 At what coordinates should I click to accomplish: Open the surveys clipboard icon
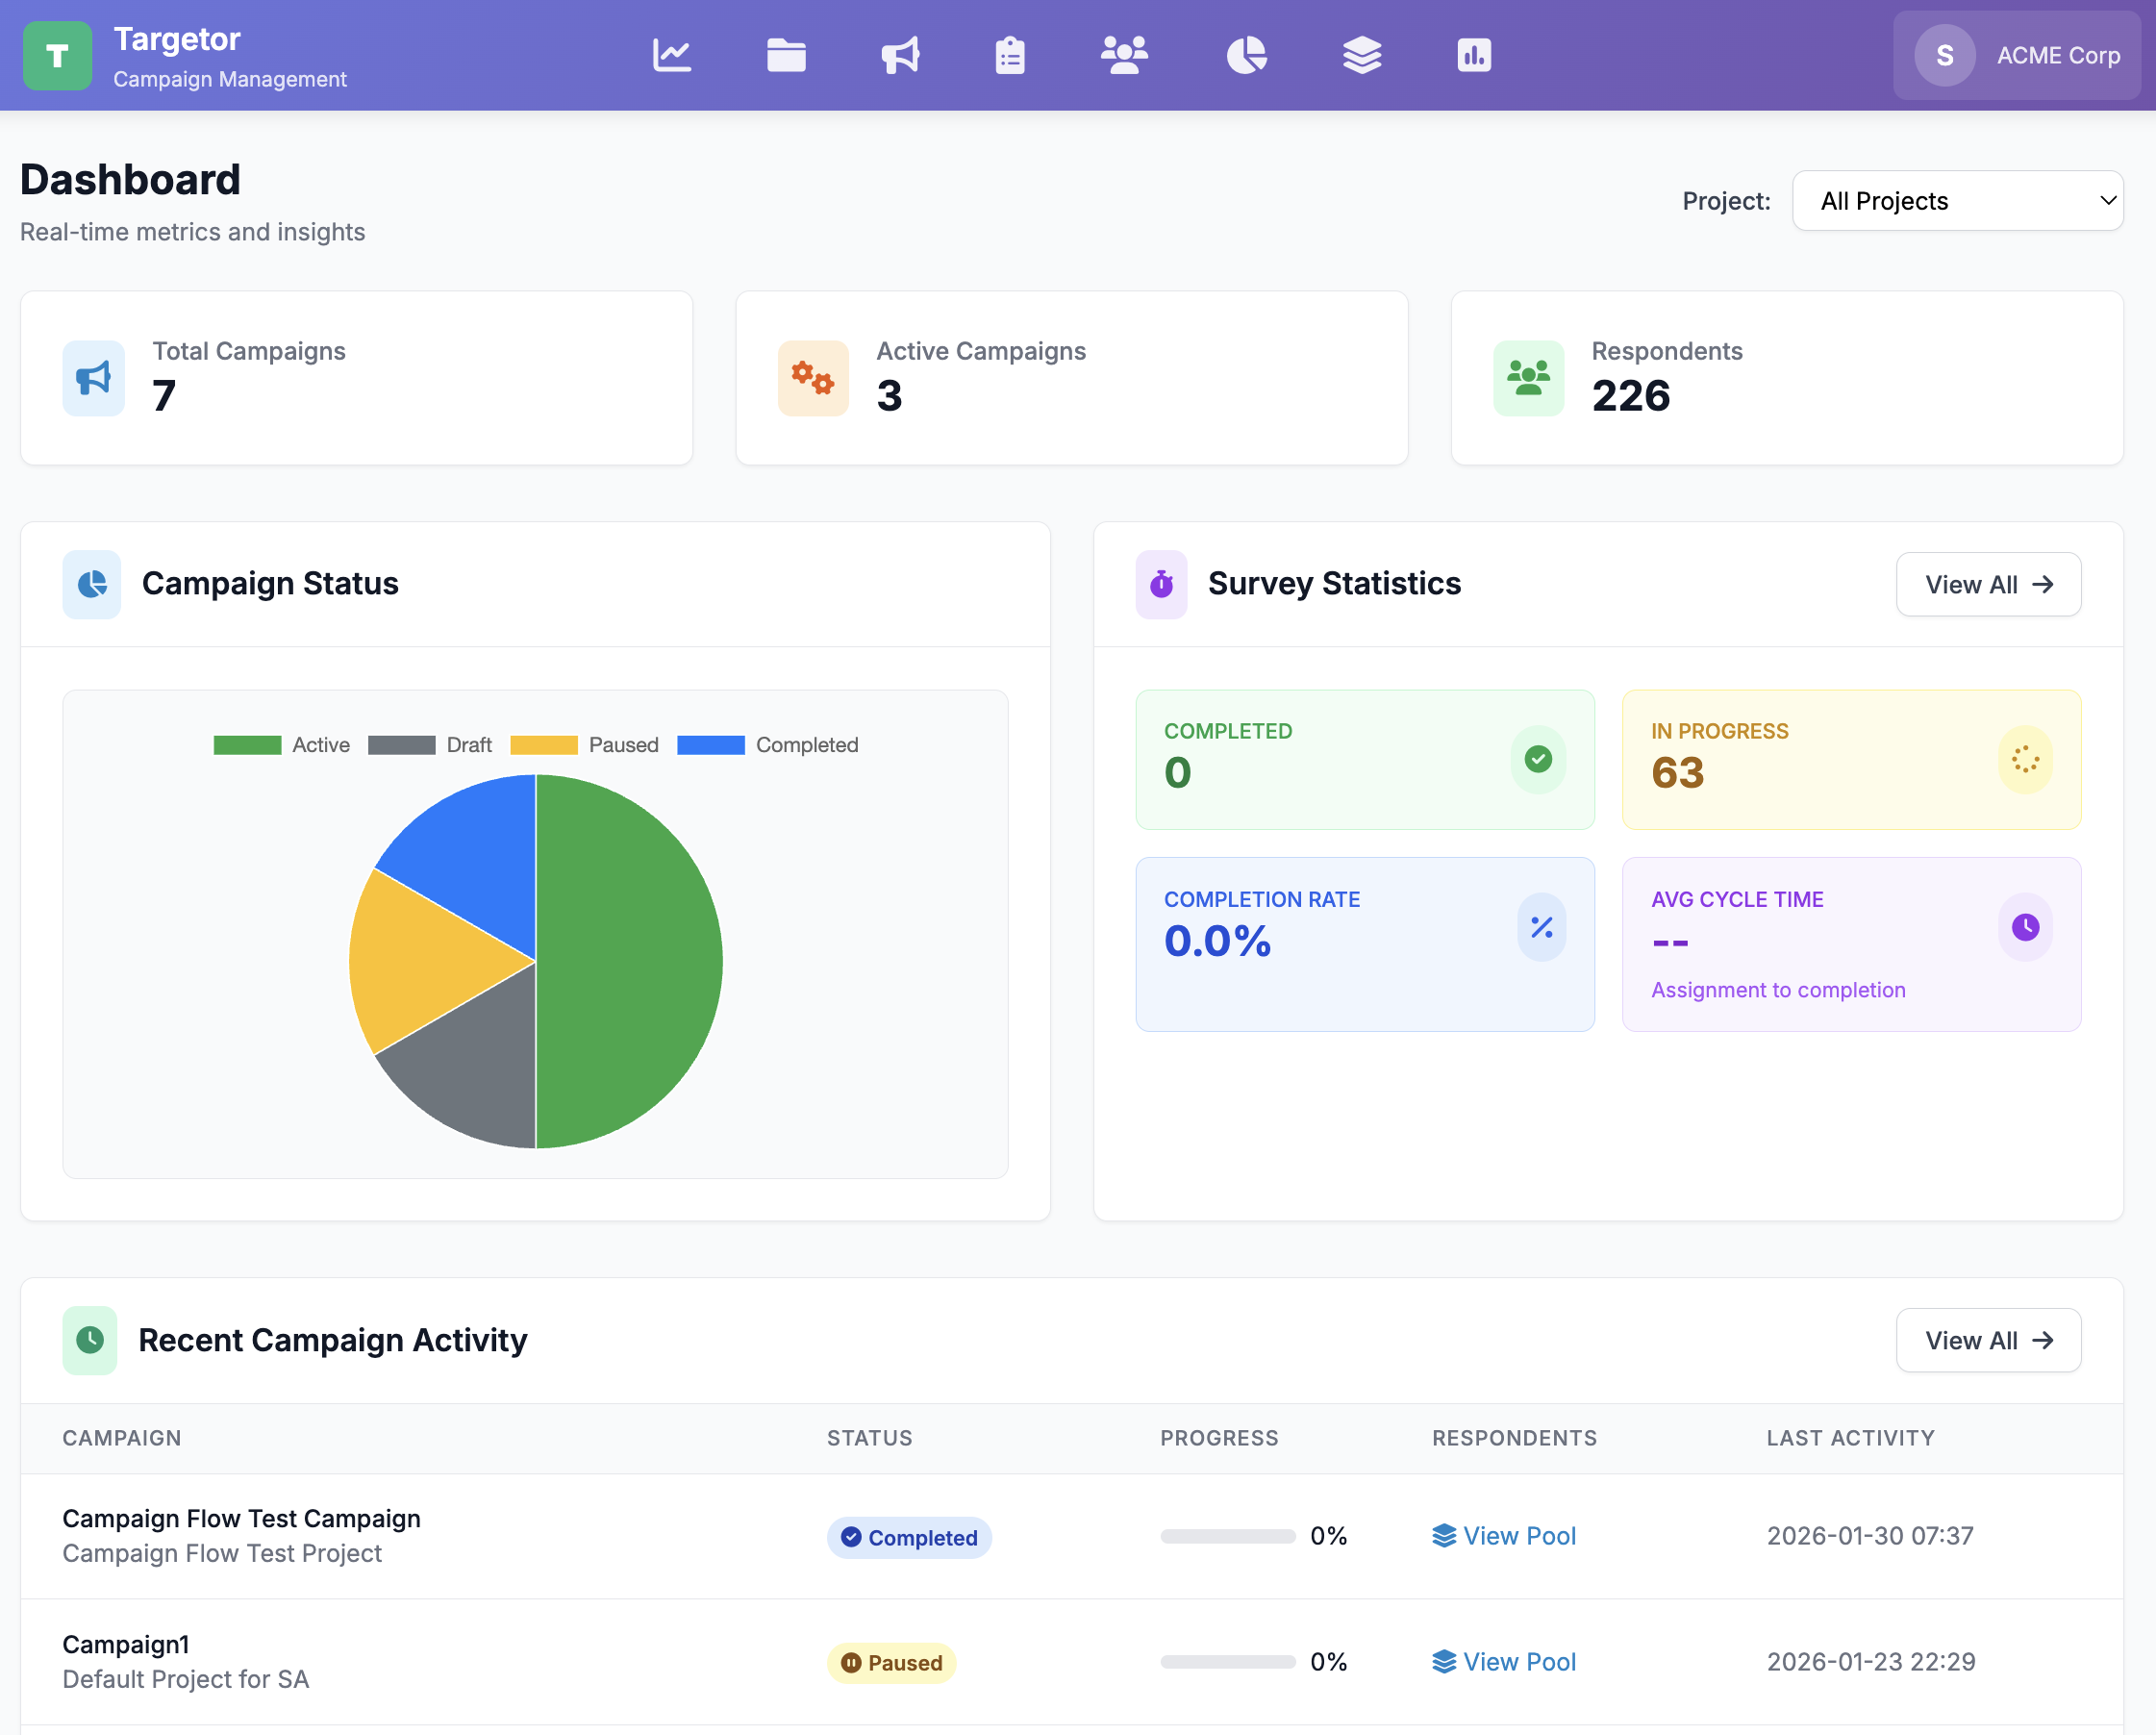pyautogui.click(x=1010, y=55)
